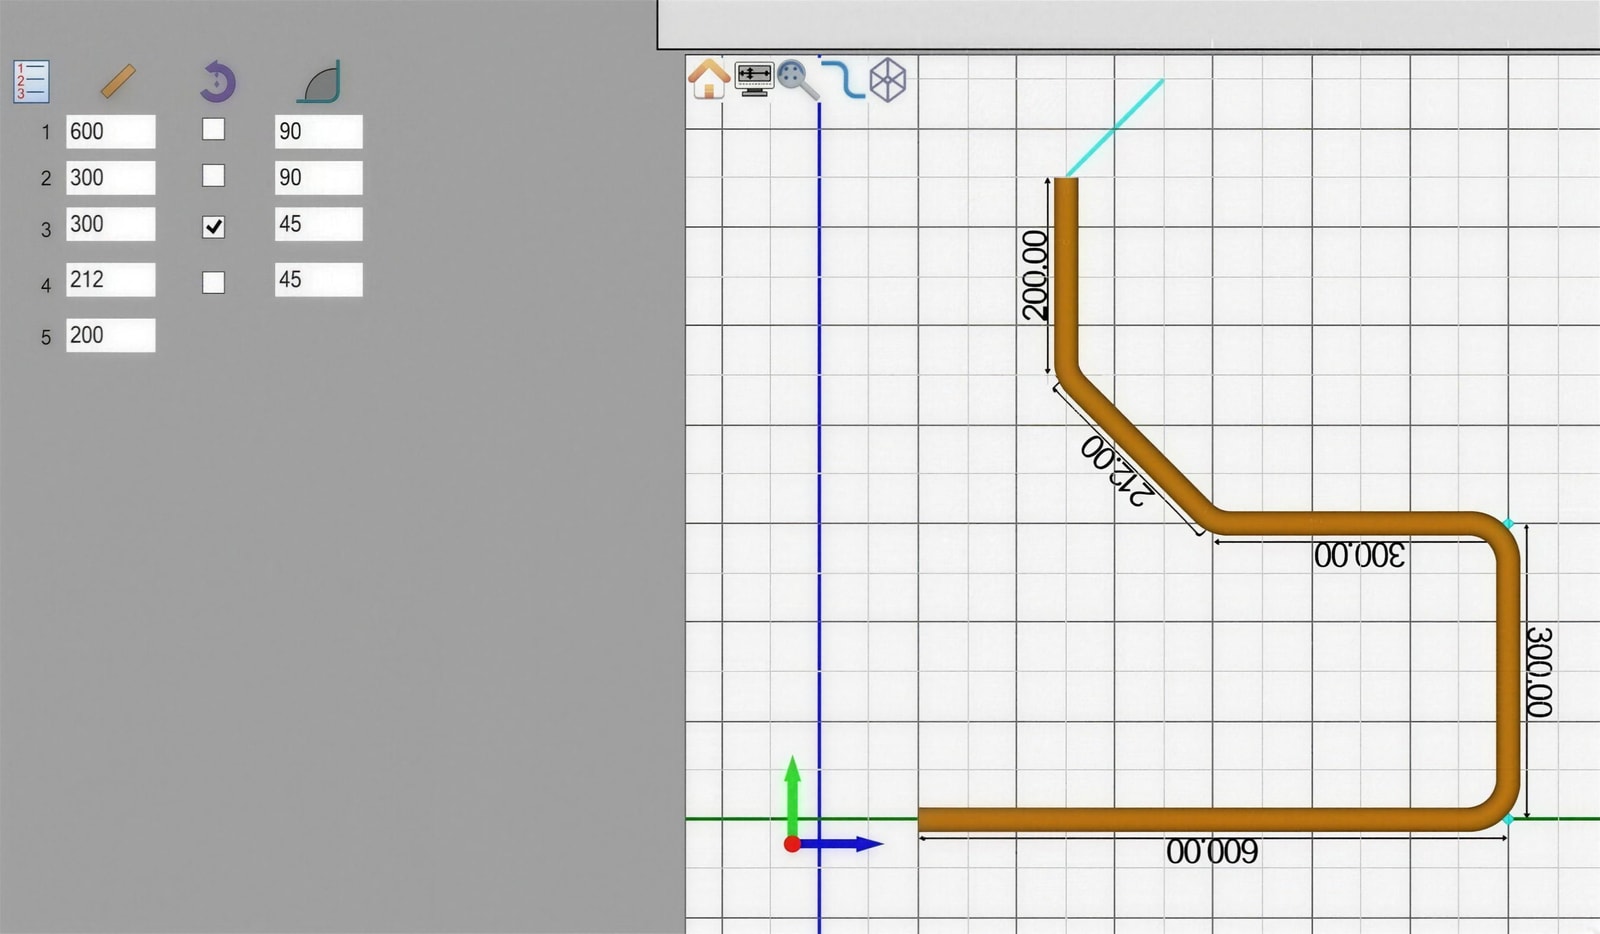Toggle rotation checkbox in row 1
The image size is (1600, 934).
pyautogui.click(x=213, y=129)
